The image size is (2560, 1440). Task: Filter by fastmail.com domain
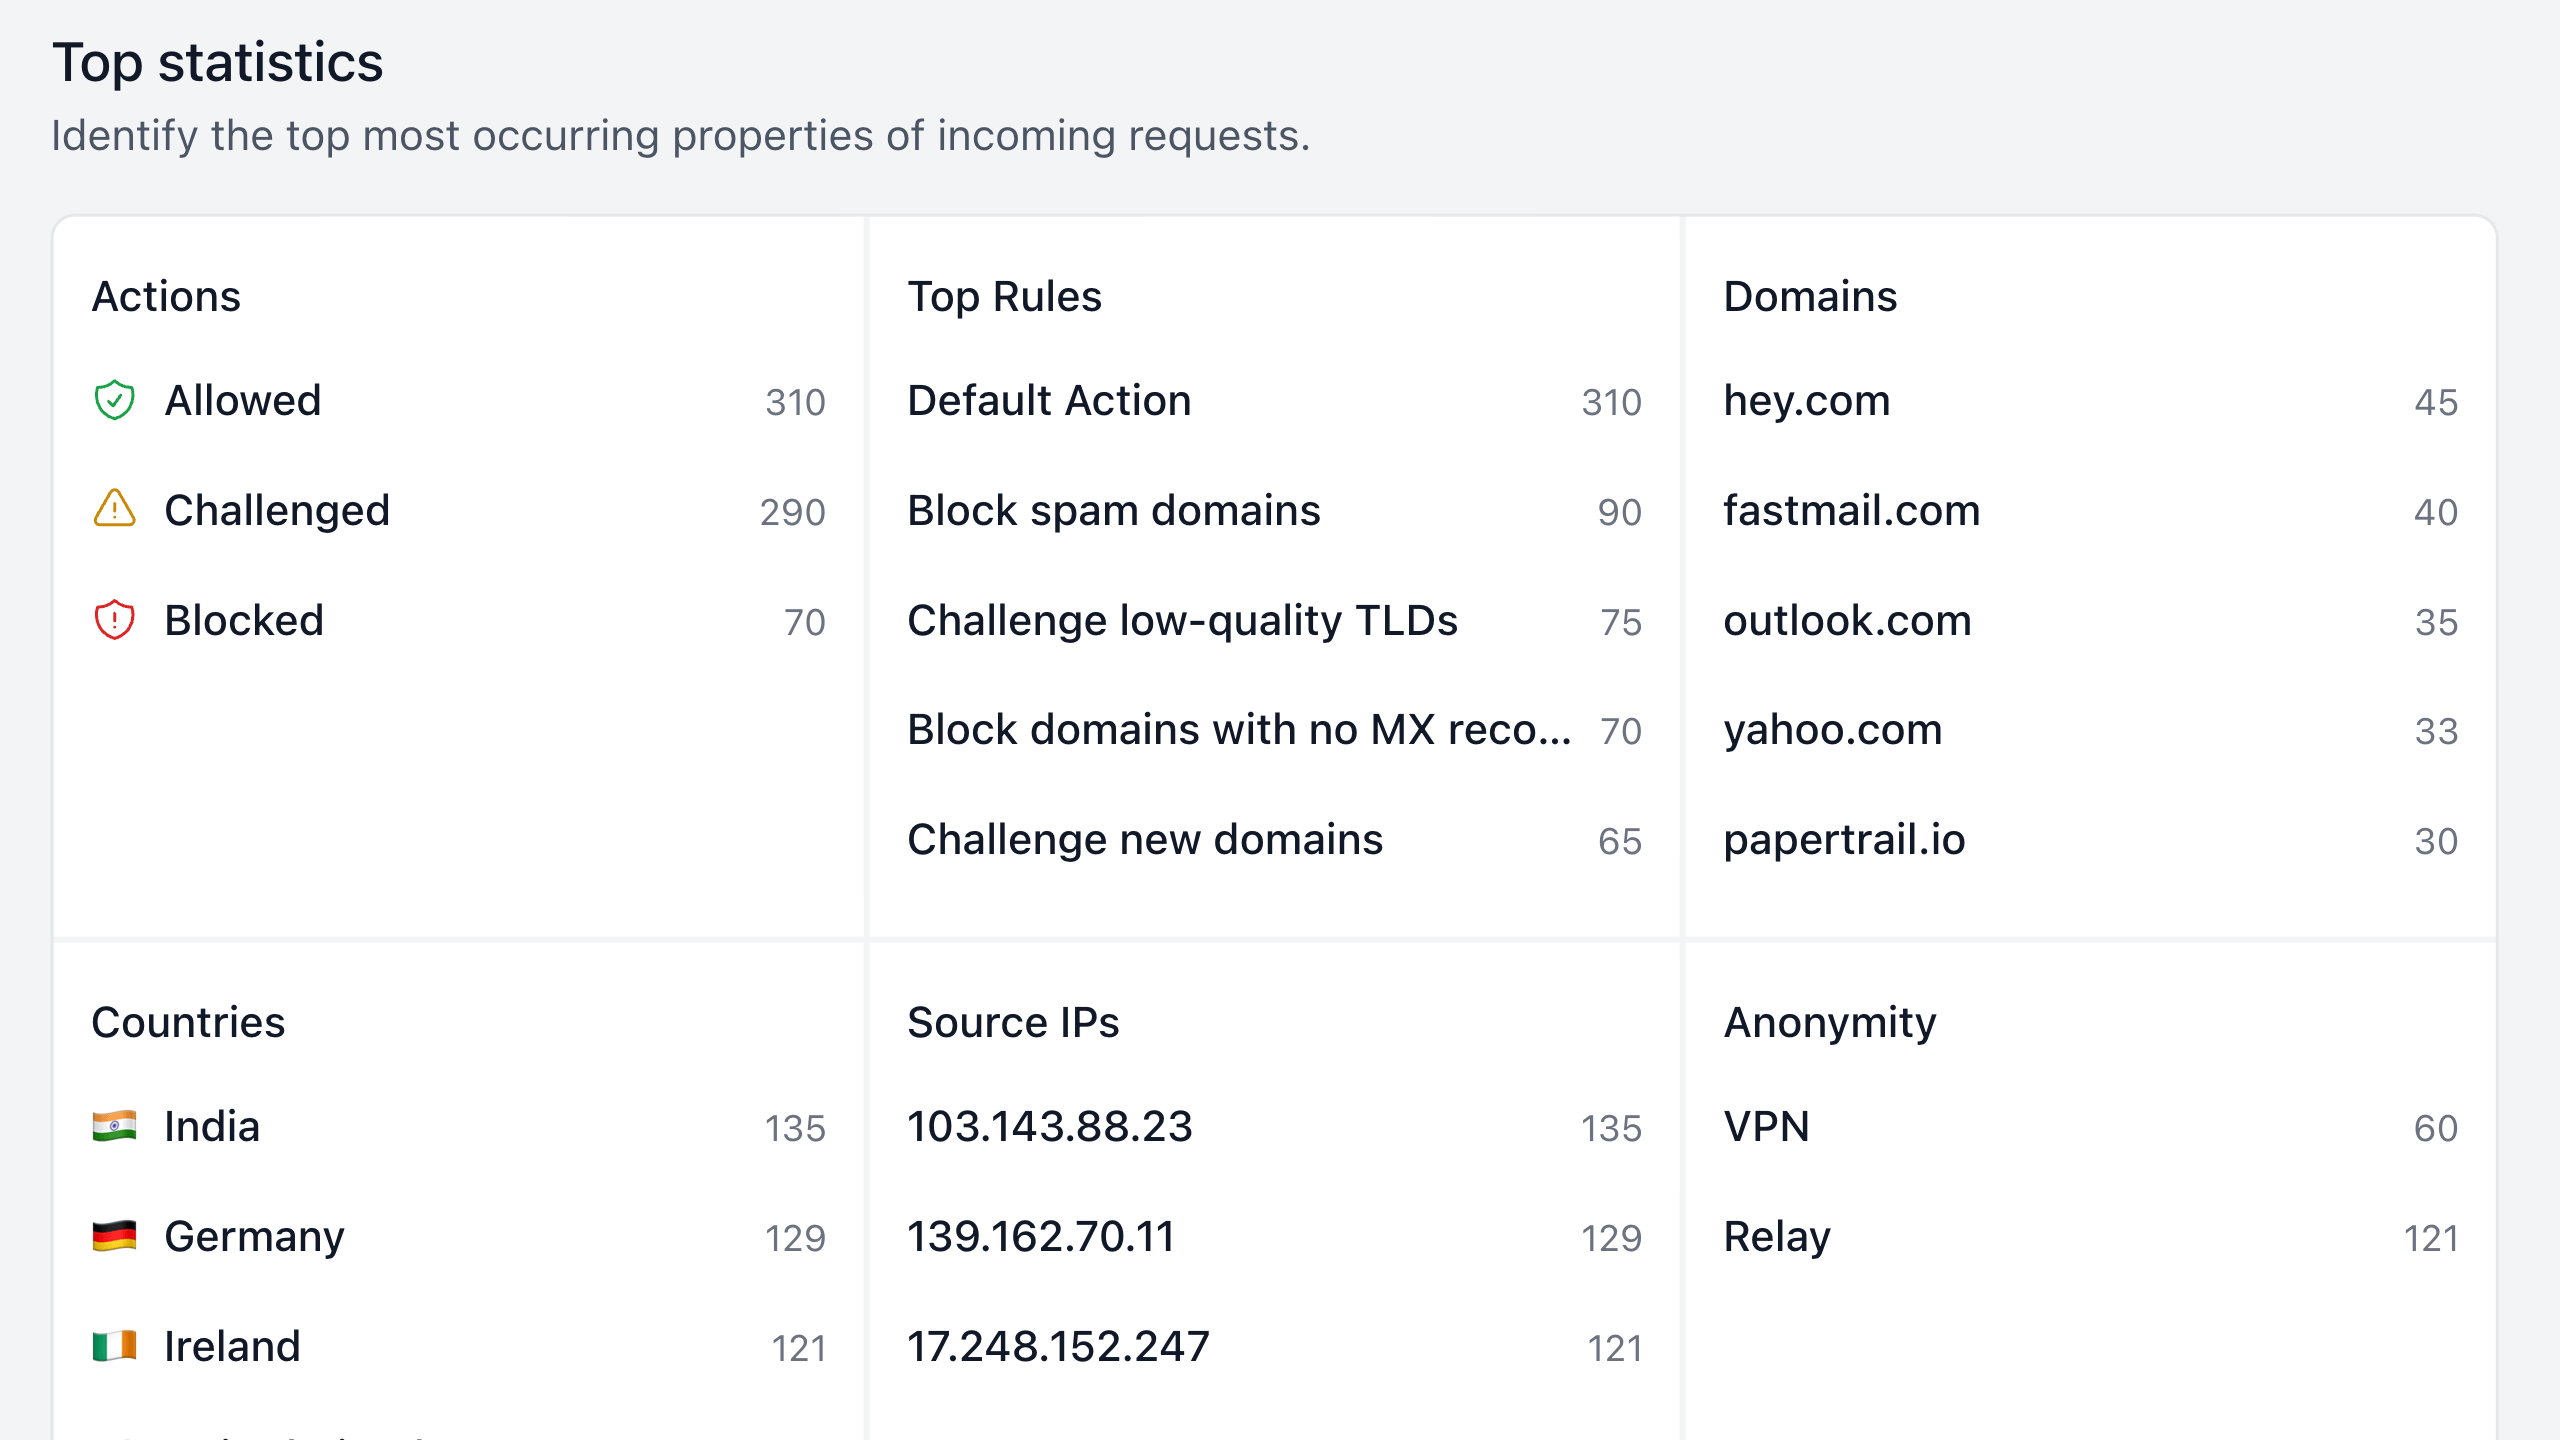[x=1851, y=511]
